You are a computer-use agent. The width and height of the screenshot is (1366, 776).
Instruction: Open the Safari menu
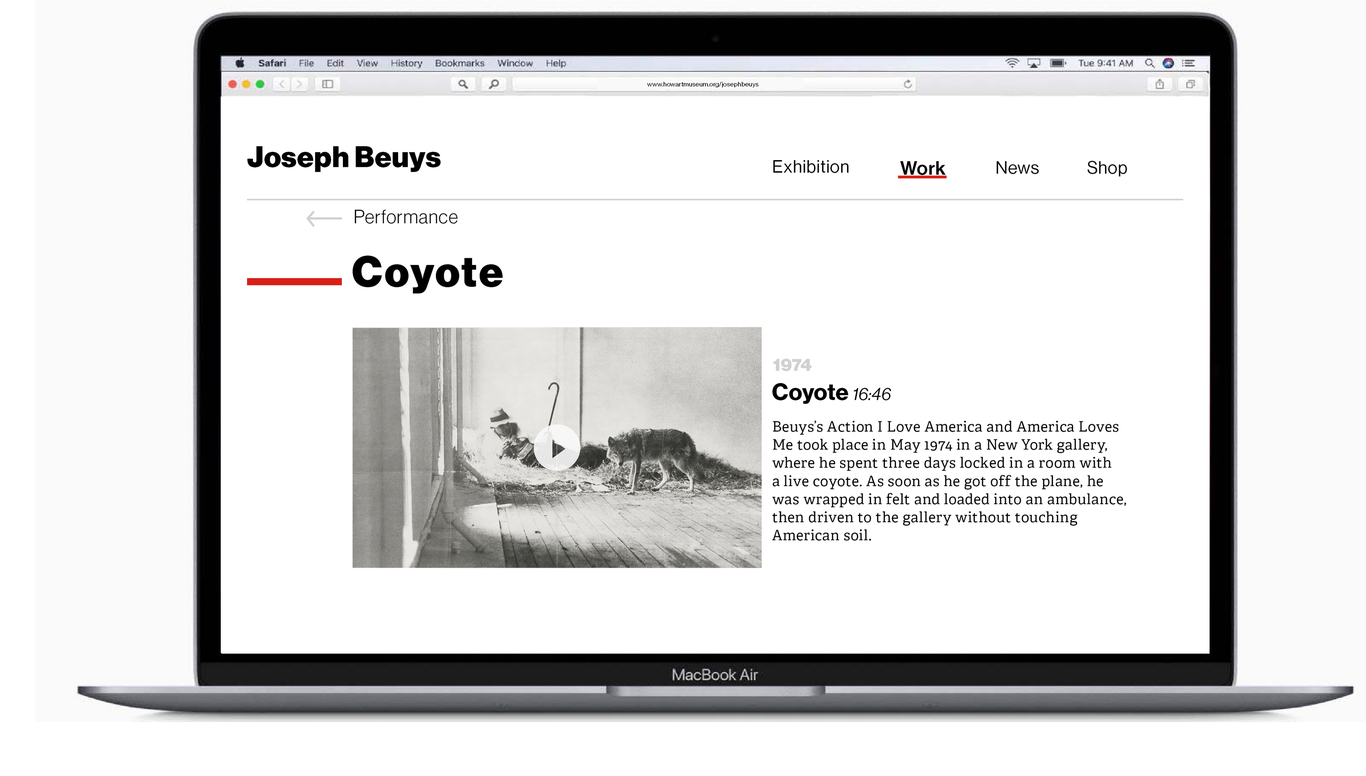(x=272, y=63)
